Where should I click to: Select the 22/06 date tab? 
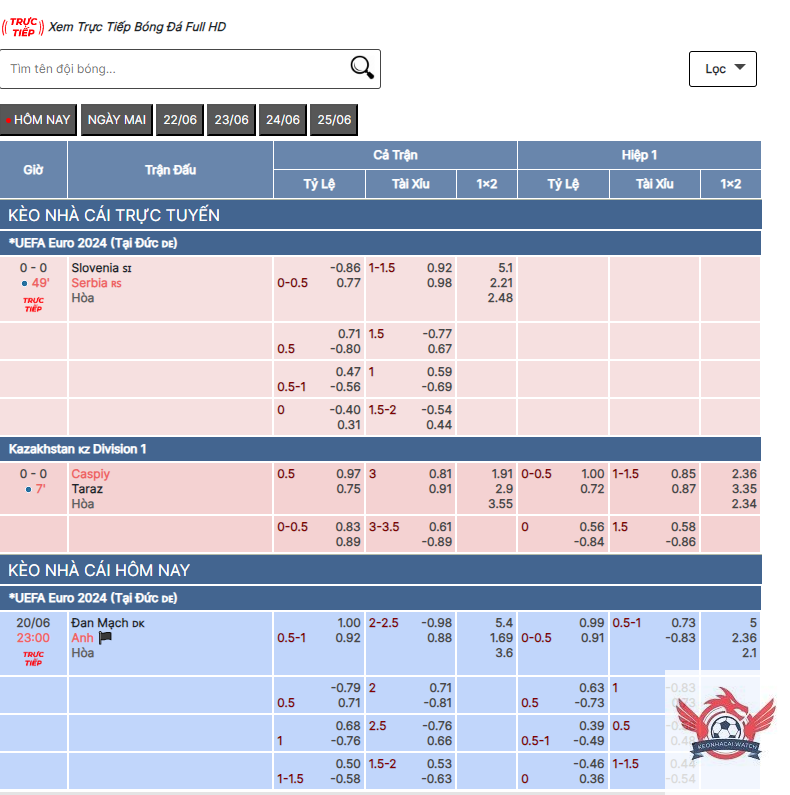(180, 120)
